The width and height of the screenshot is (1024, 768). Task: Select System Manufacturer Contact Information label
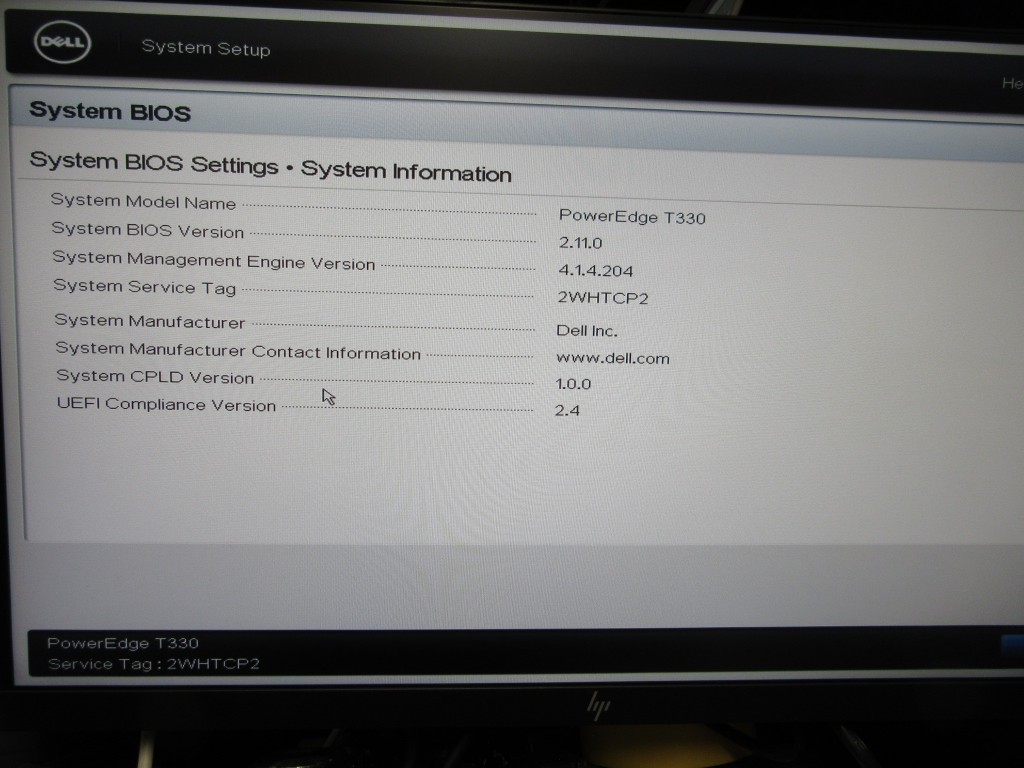[238, 351]
